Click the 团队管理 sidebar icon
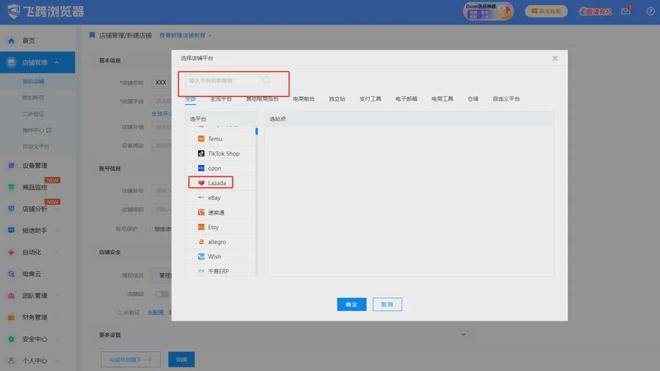The height and width of the screenshot is (371, 660). tap(11, 296)
